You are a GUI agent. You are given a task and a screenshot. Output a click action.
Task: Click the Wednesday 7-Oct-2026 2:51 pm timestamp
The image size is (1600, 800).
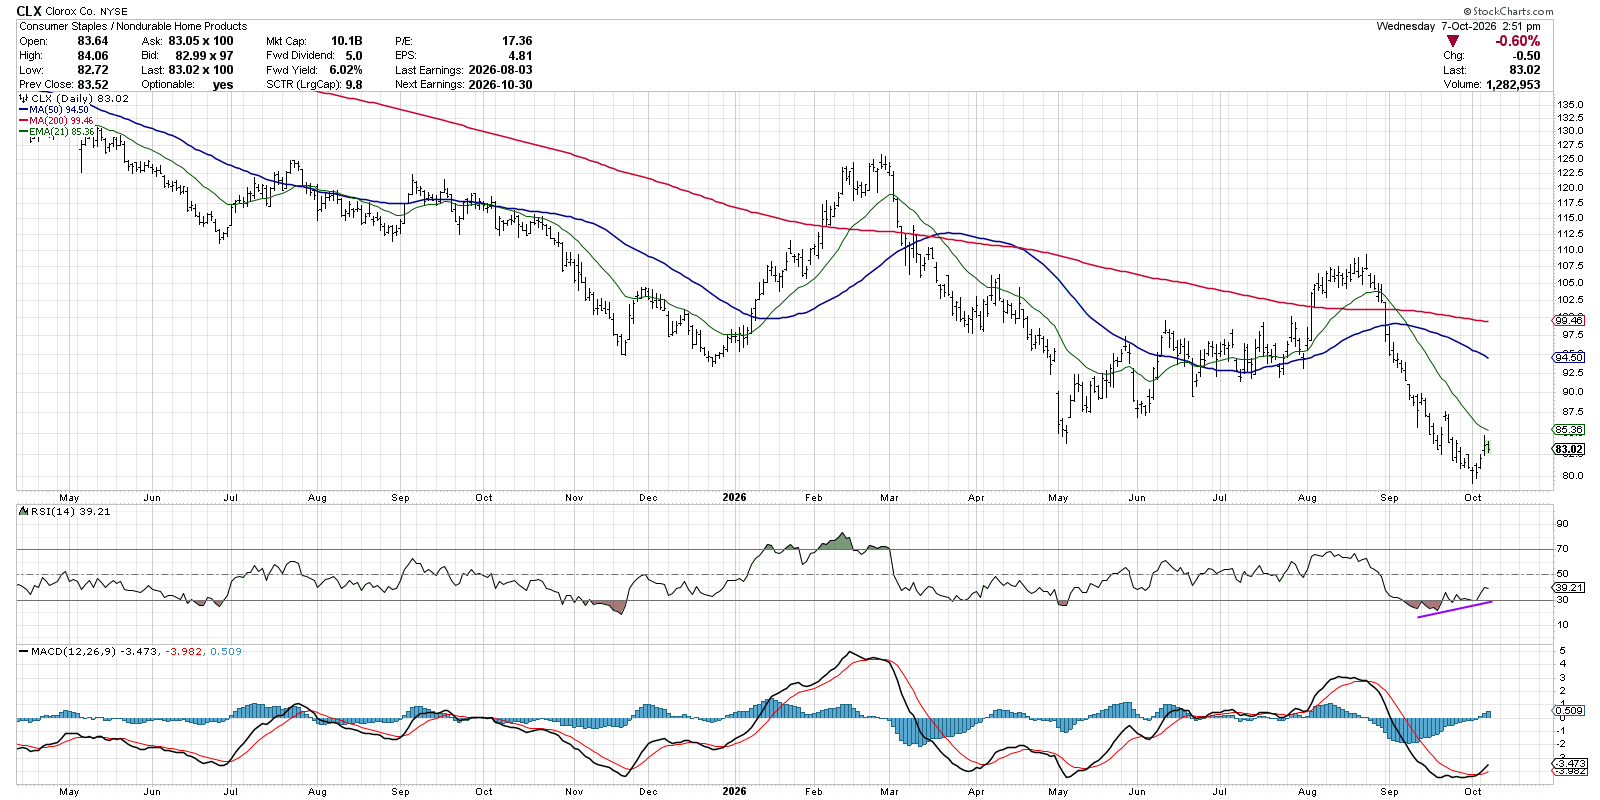click(x=1459, y=26)
